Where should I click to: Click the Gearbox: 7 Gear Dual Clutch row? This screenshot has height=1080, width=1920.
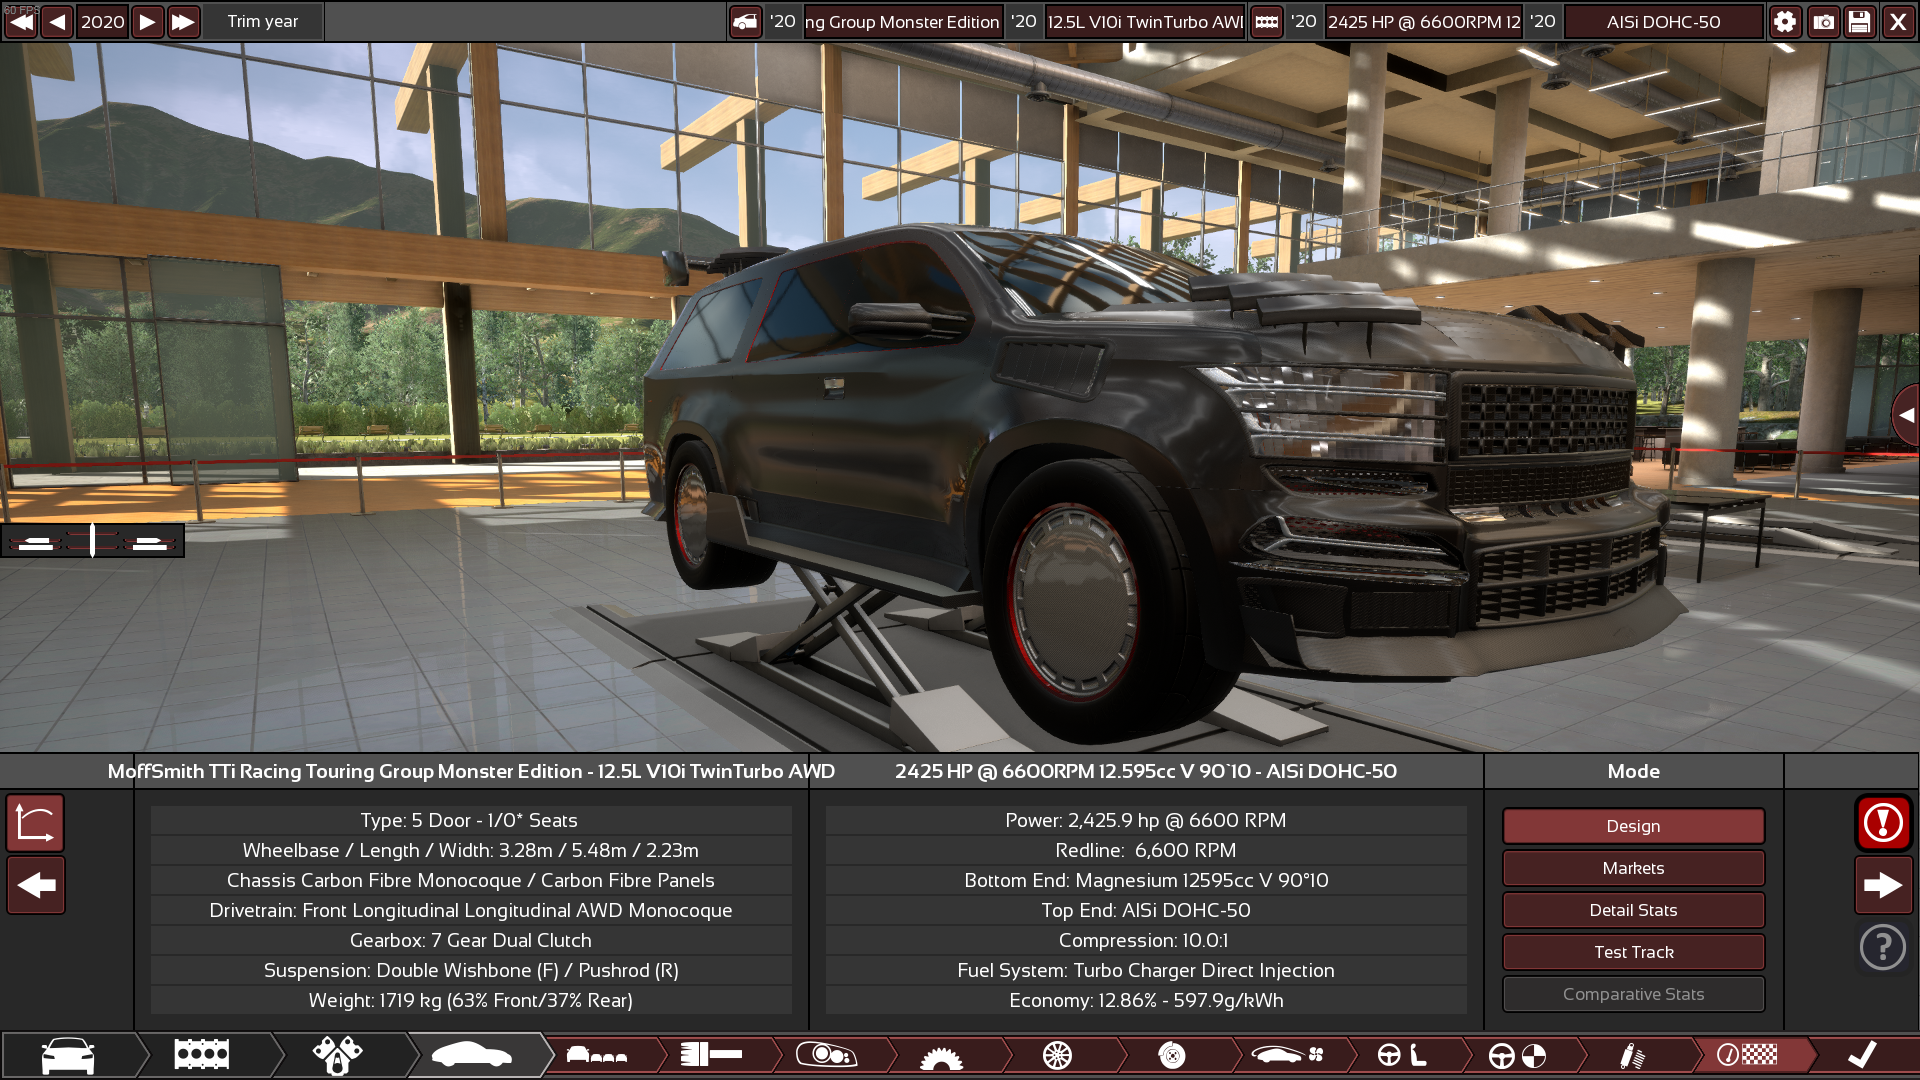click(x=471, y=940)
